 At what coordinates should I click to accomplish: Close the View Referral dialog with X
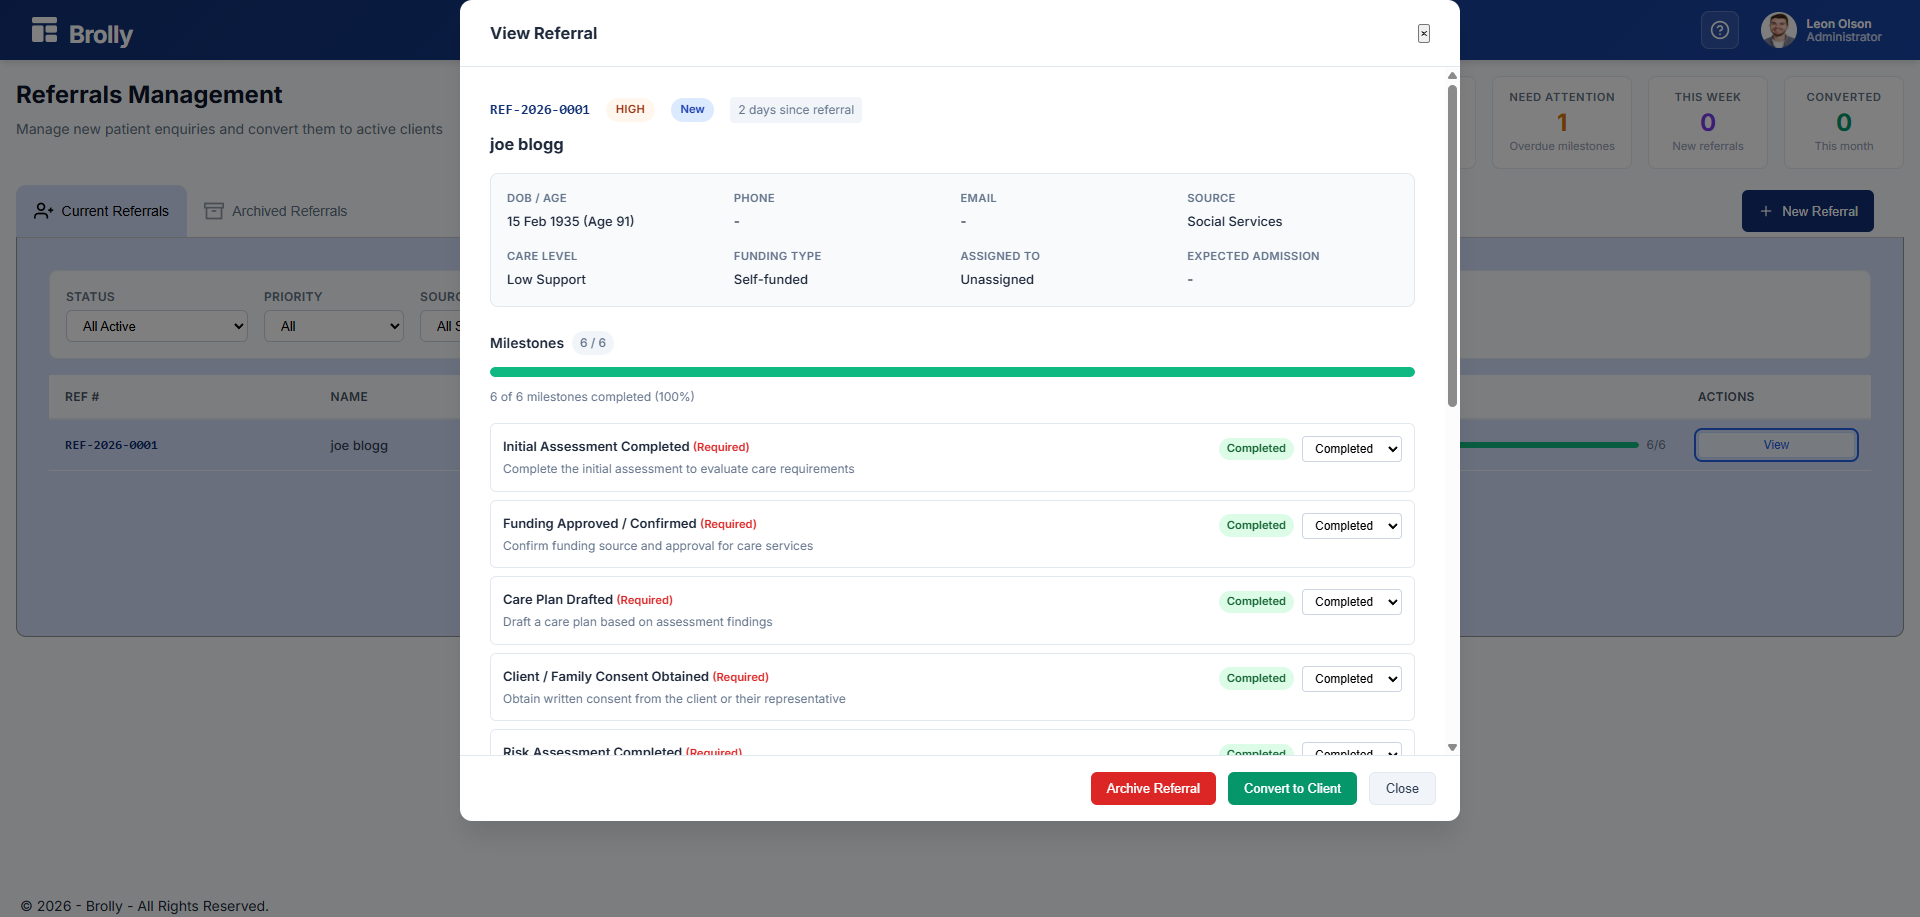click(1423, 33)
